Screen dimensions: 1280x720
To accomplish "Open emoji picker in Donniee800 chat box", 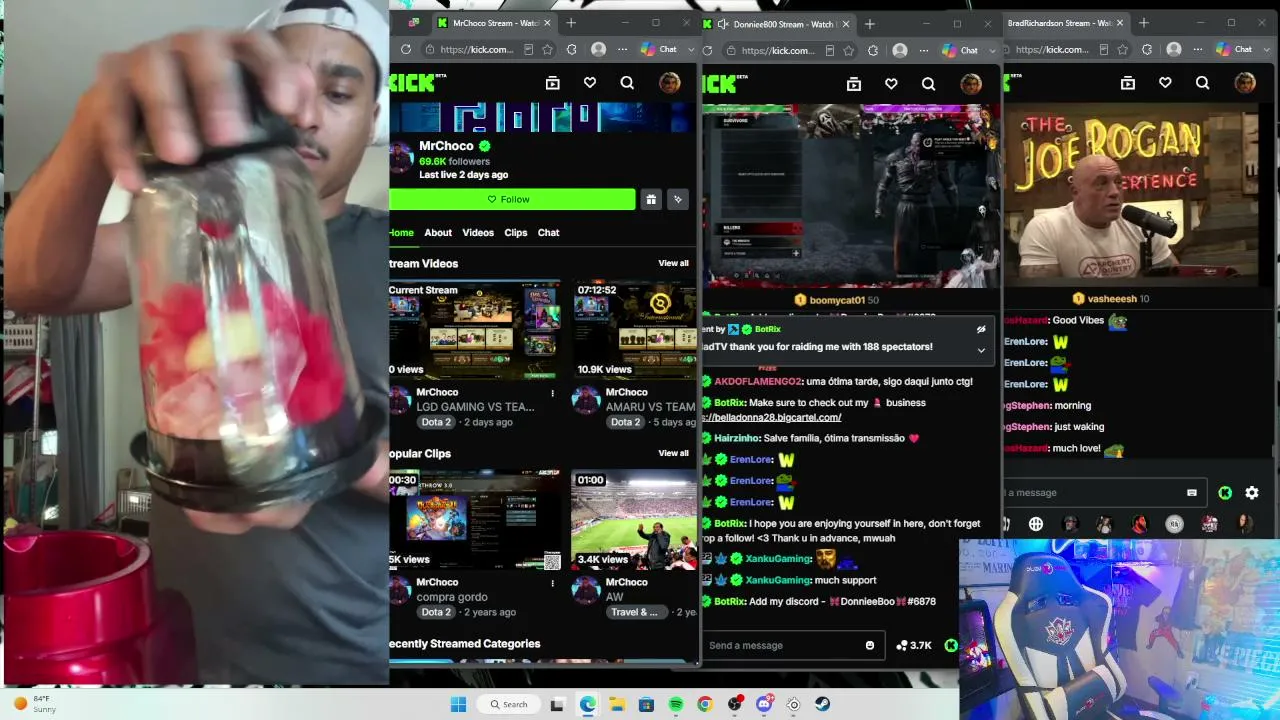I will pos(870,645).
